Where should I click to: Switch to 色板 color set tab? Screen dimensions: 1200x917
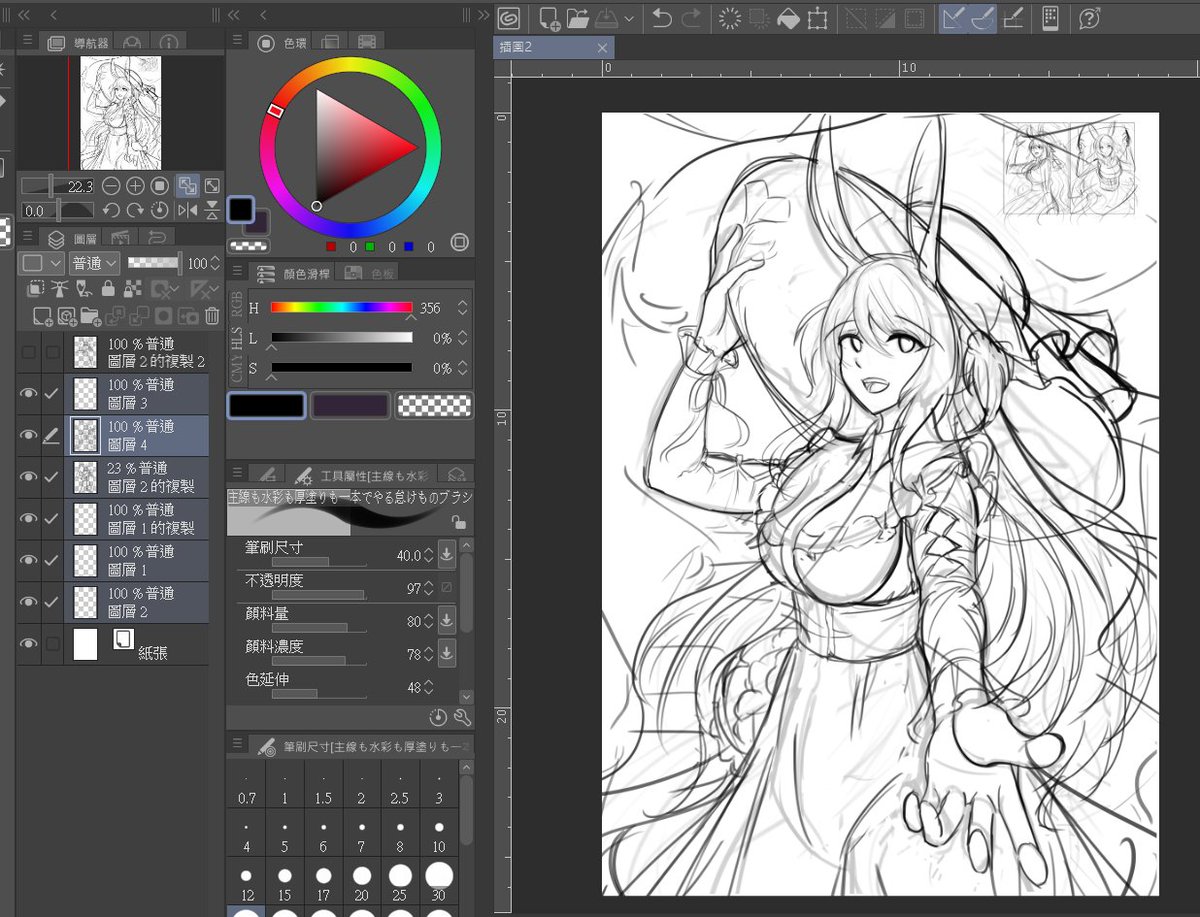pos(369,273)
